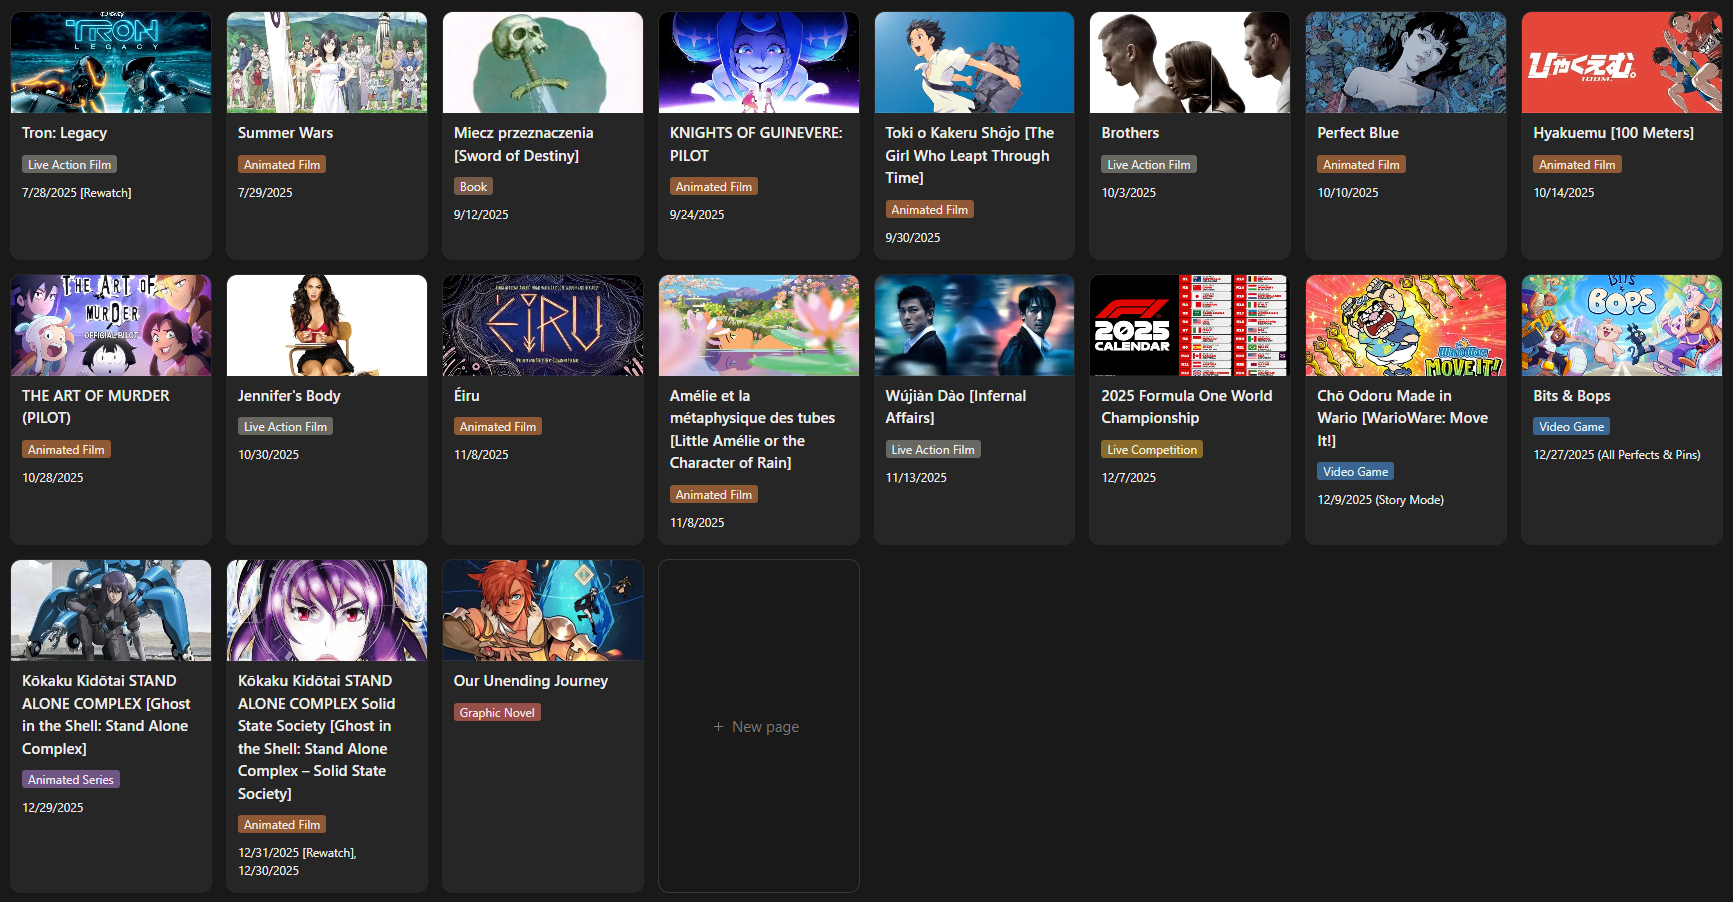Open the Our Unending Journey title

531,681
